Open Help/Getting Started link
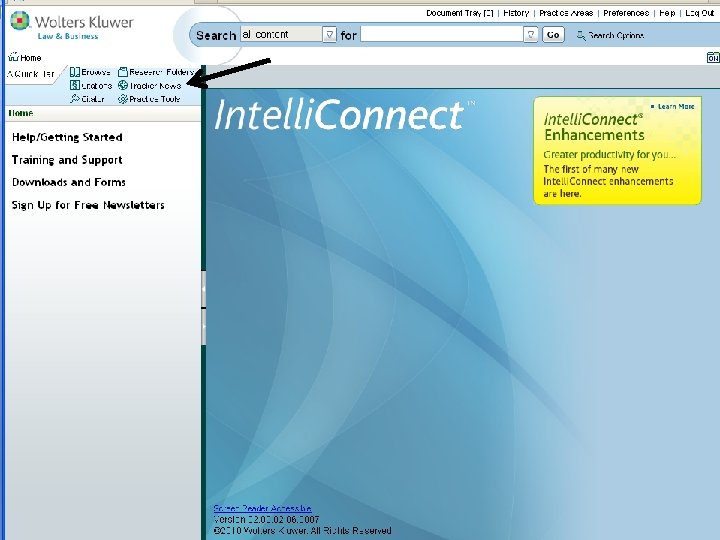The width and height of the screenshot is (720, 540). tap(67, 137)
